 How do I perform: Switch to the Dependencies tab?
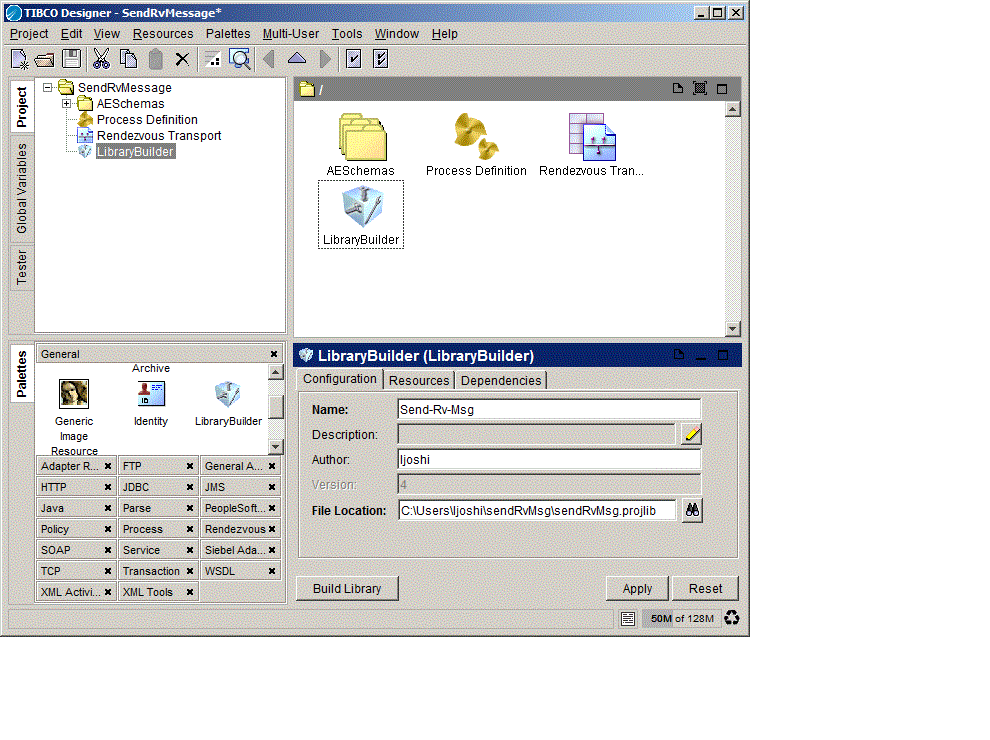(501, 381)
